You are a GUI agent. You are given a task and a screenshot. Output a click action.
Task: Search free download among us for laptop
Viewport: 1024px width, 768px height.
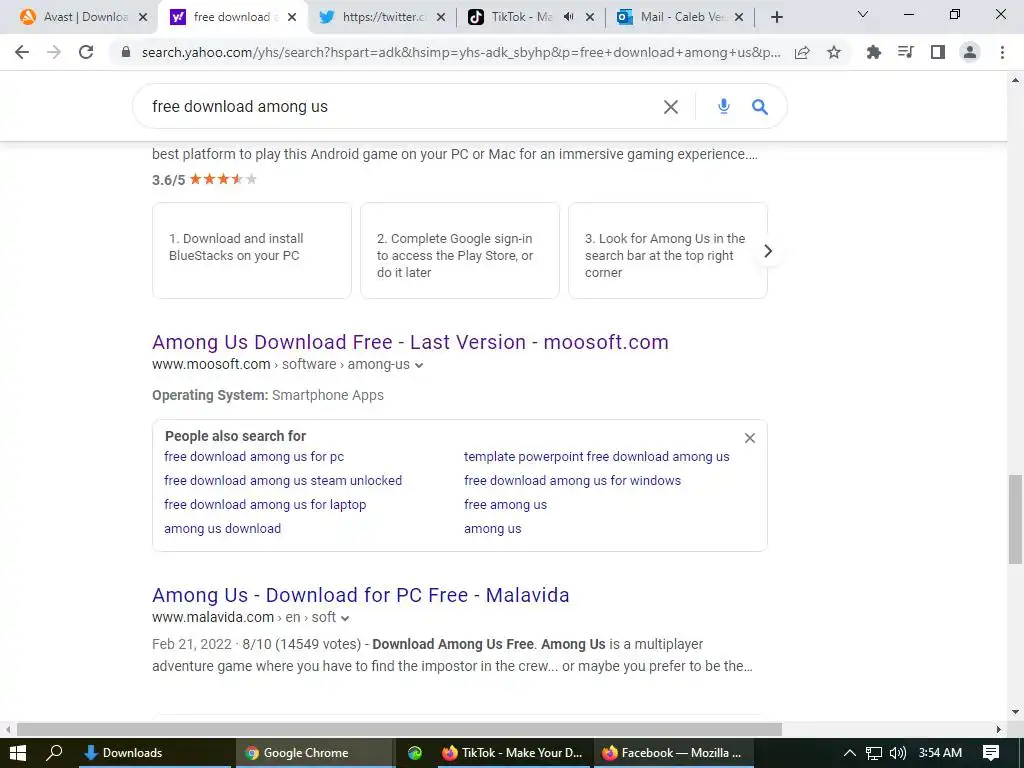pyautogui.click(x=265, y=505)
